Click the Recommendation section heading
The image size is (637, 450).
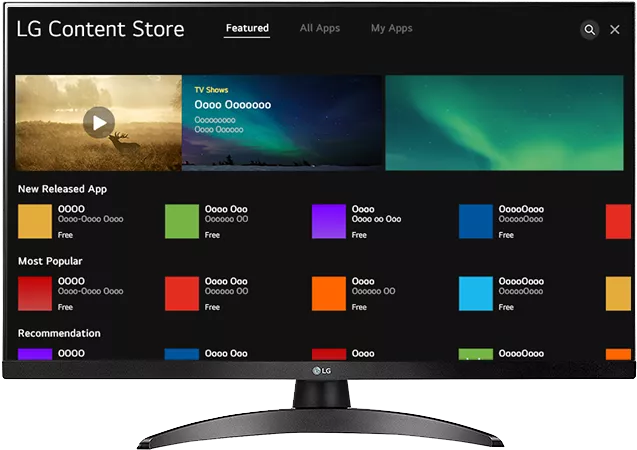[x=59, y=333]
